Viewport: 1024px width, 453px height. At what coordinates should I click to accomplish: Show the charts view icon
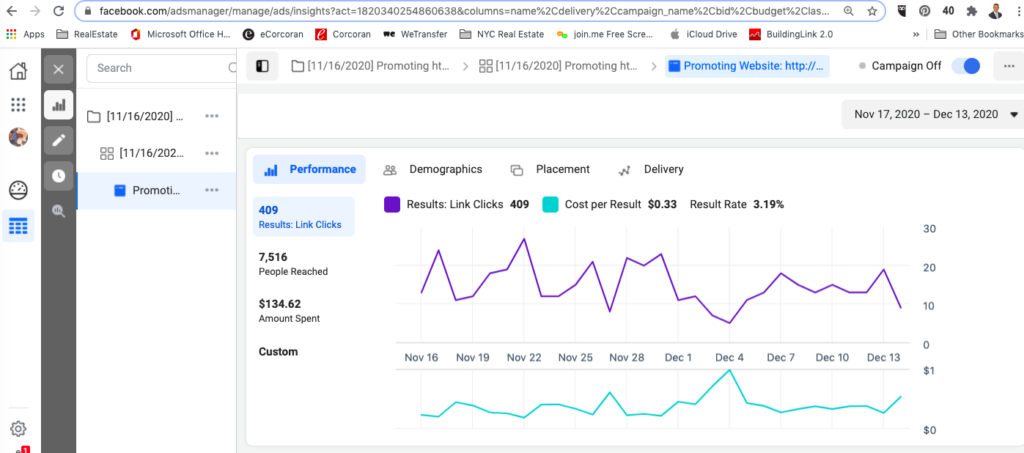pos(59,104)
